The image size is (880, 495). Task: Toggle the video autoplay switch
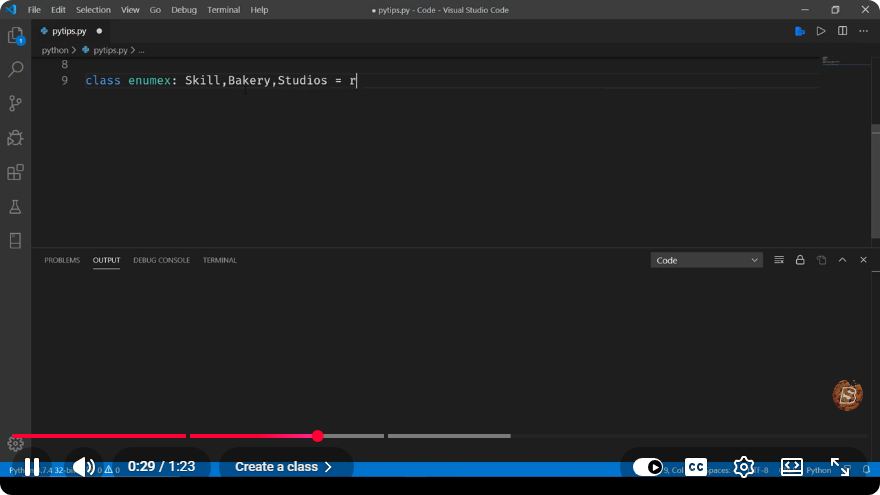[648, 467]
